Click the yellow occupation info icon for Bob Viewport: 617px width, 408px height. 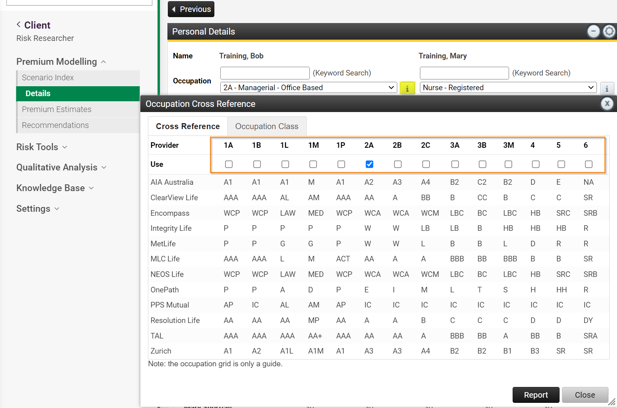pos(407,88)
